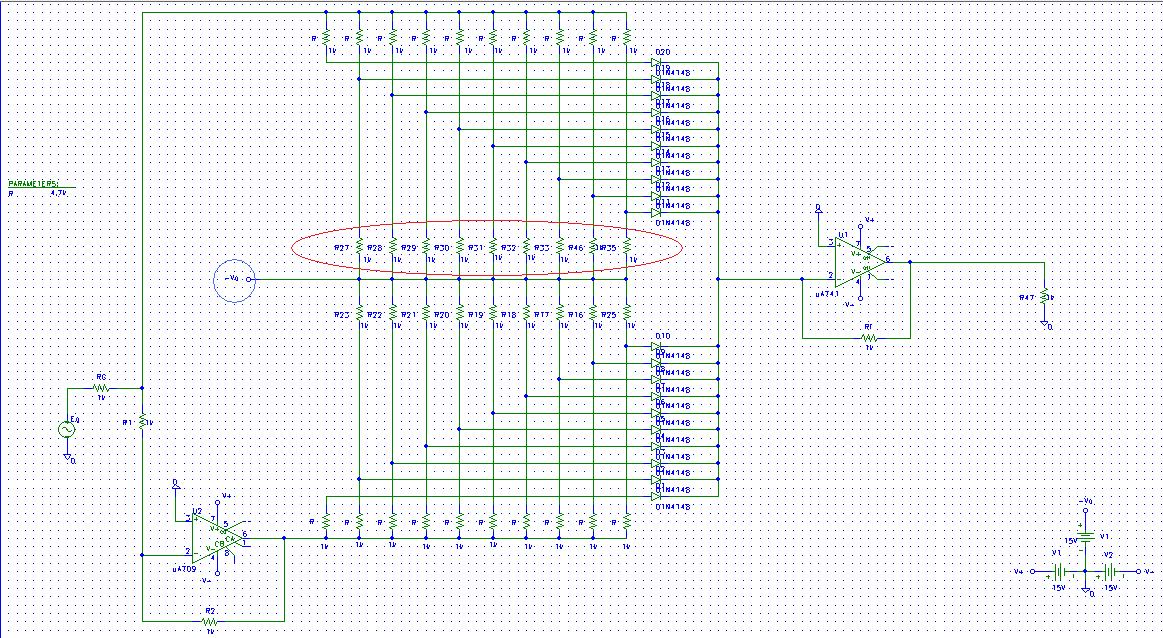
Task: Click the uA741 part name text
Action: (x=828, y=294)
